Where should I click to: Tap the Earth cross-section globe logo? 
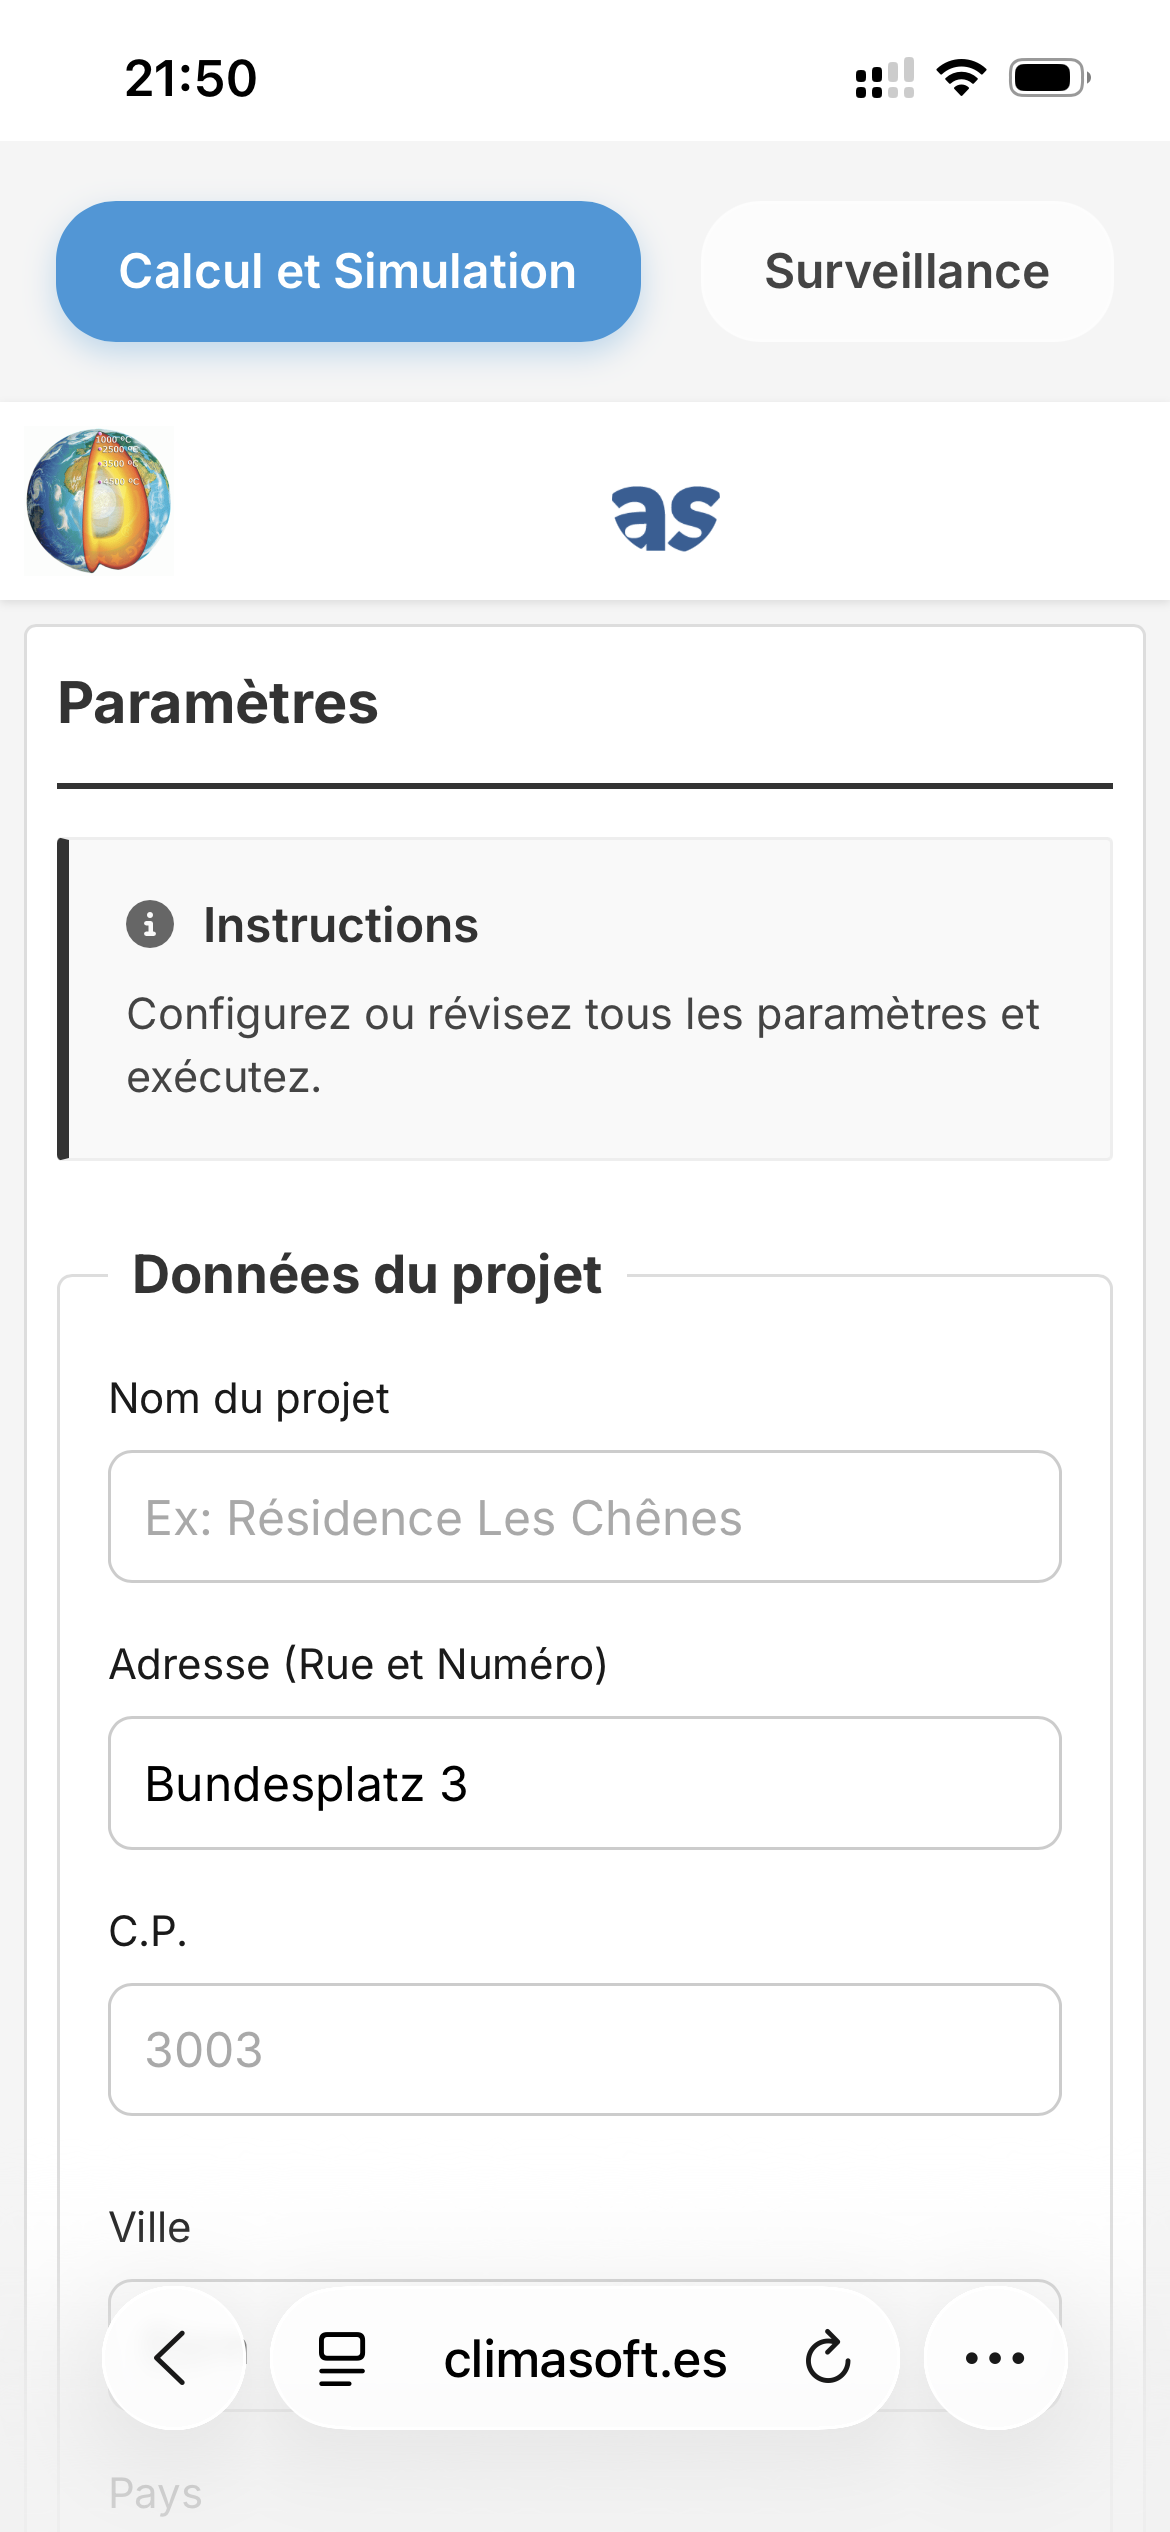pos(98,501)
